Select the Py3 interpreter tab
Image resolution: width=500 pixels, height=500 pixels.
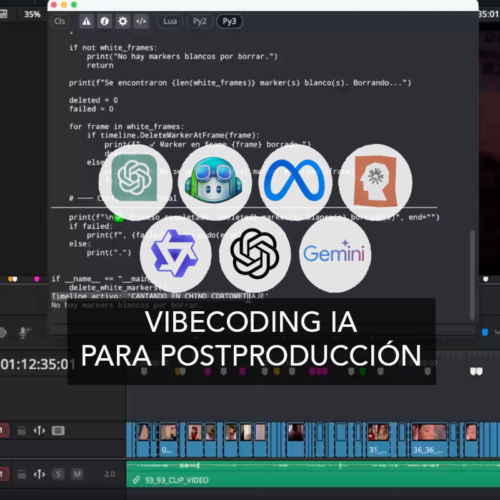[229, 21]
